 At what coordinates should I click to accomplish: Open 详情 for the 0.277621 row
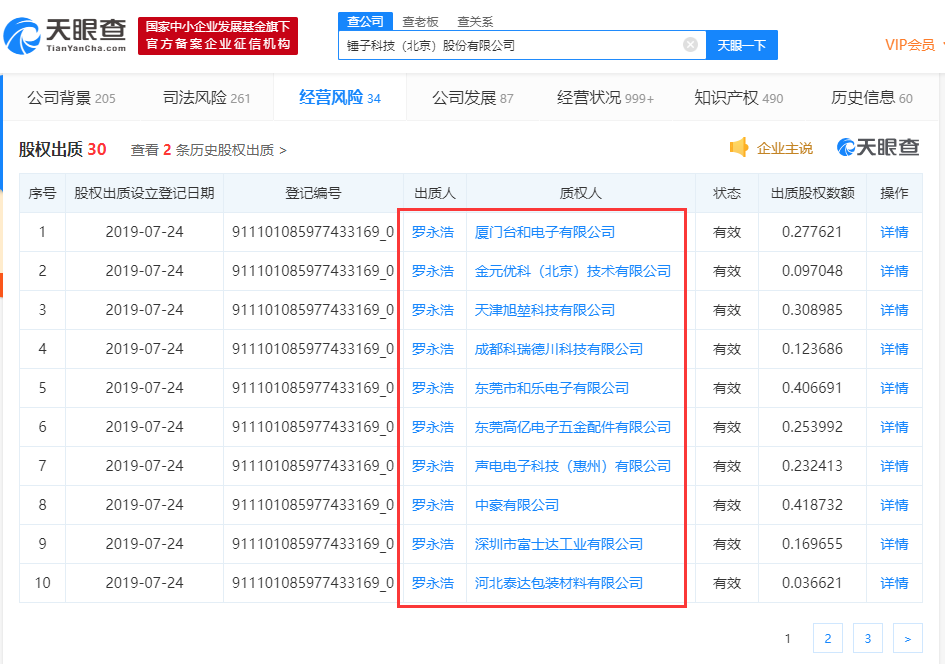[894, 232]
